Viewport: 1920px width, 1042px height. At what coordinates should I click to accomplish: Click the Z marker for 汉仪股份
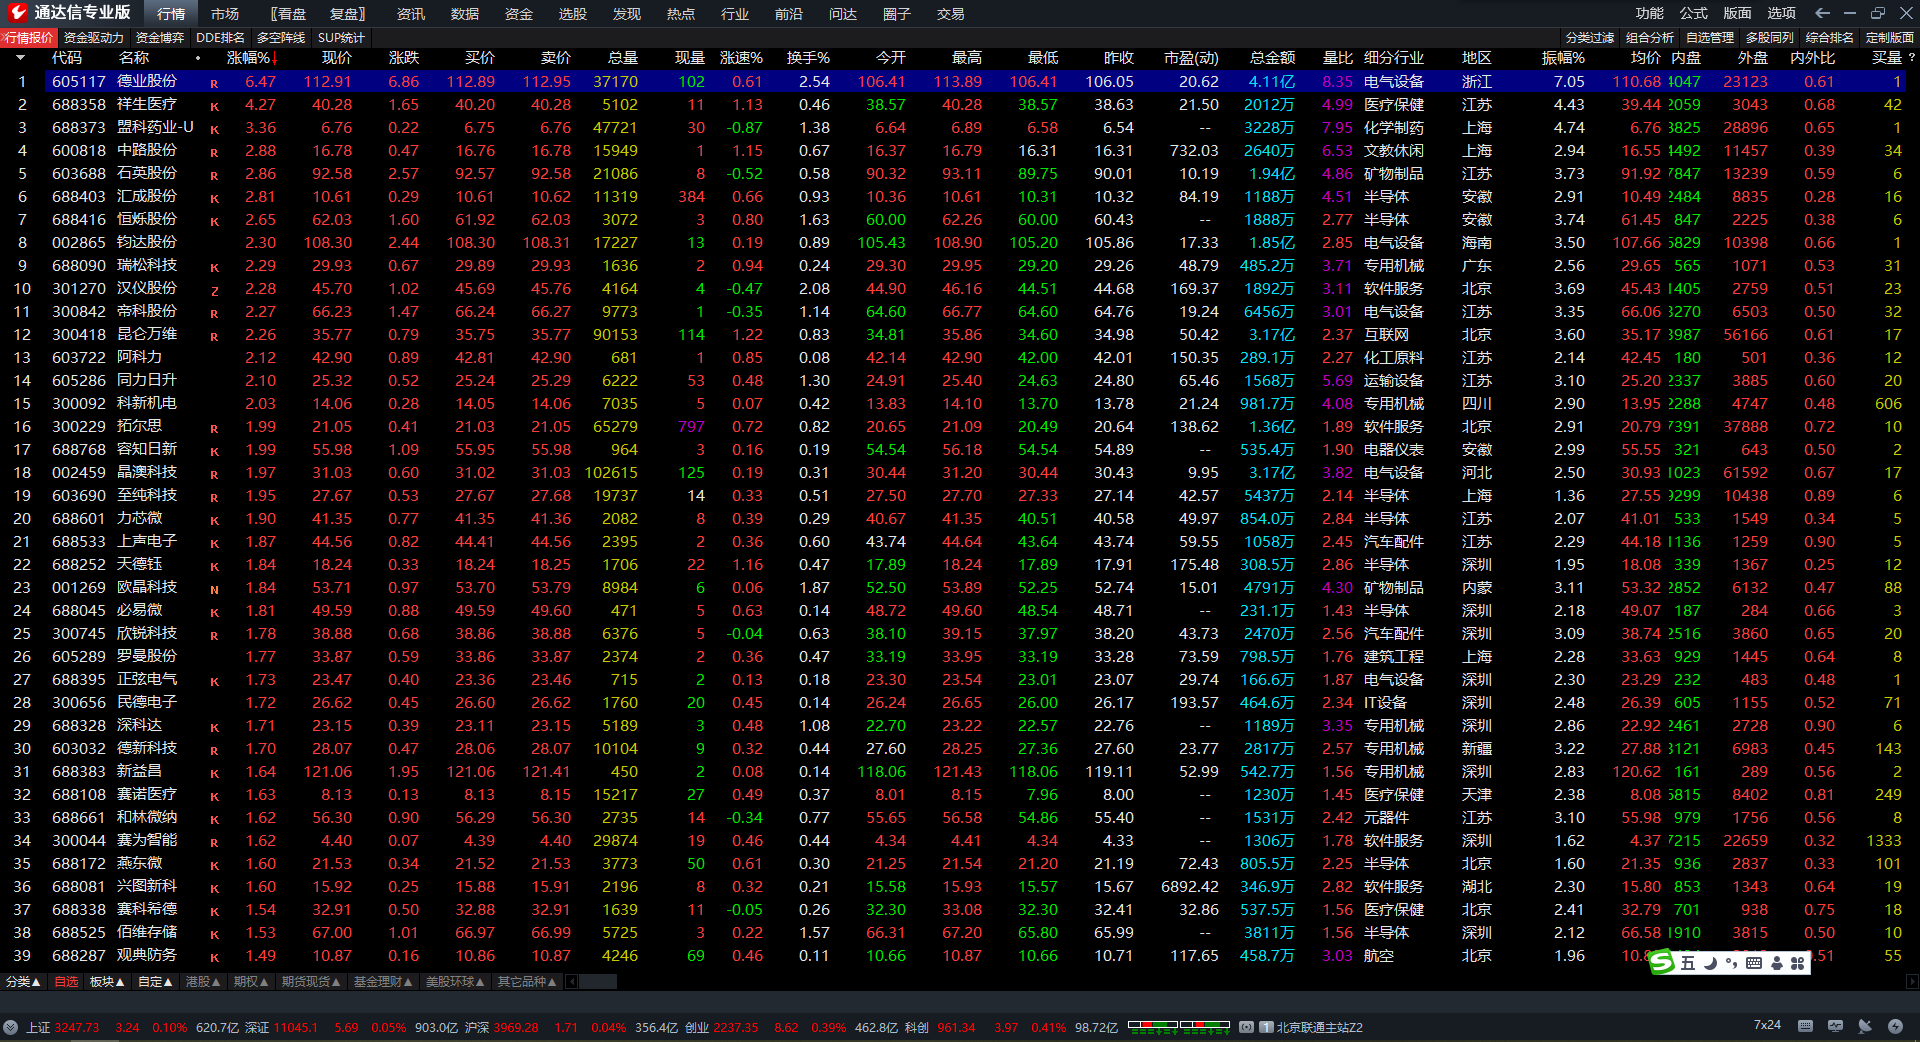(214, 290)
